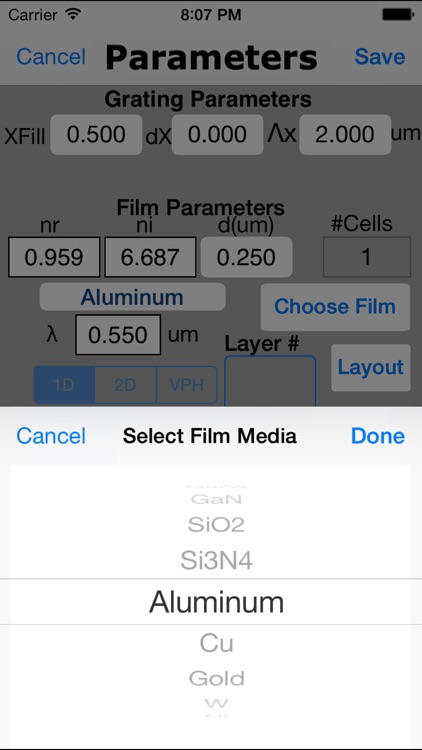Edit the Λx period field 2.000

coord(345,134)
